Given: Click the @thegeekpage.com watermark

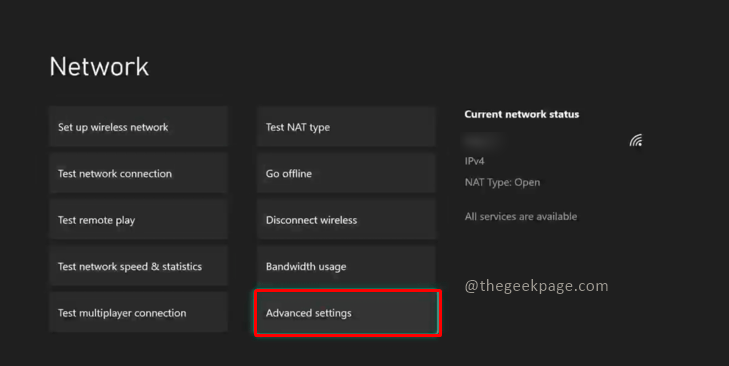Looking at the screenshot, I should [537, 286].
